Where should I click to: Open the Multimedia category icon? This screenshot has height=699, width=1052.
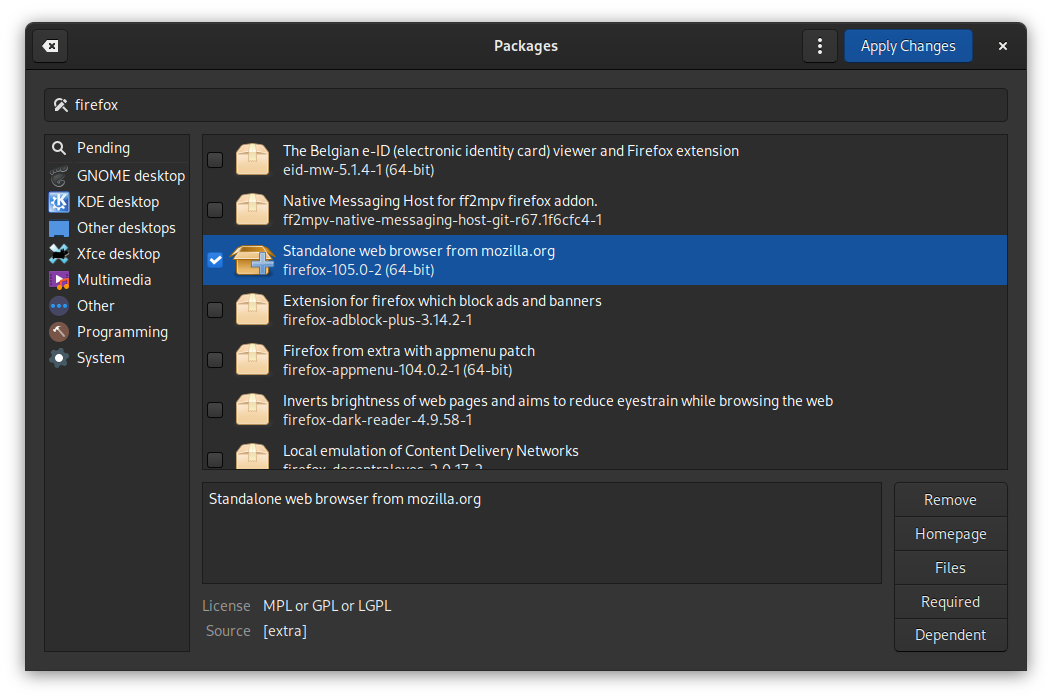(60, 279)
